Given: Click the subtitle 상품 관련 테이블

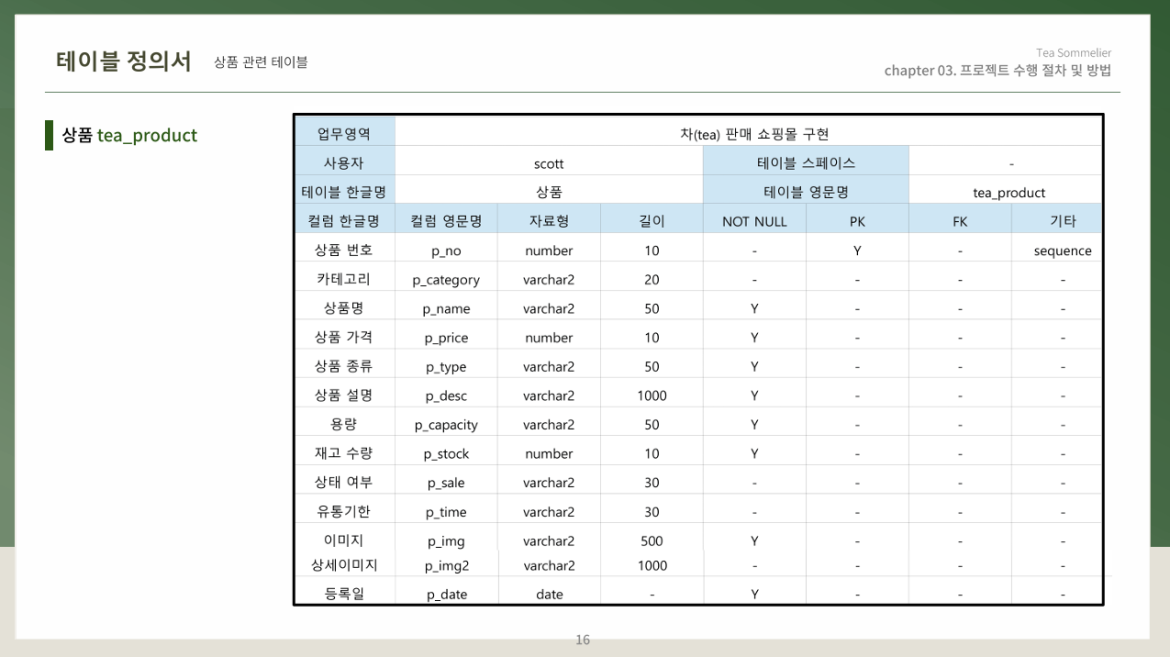Looking at the screenshot, I should pos(260,62).
